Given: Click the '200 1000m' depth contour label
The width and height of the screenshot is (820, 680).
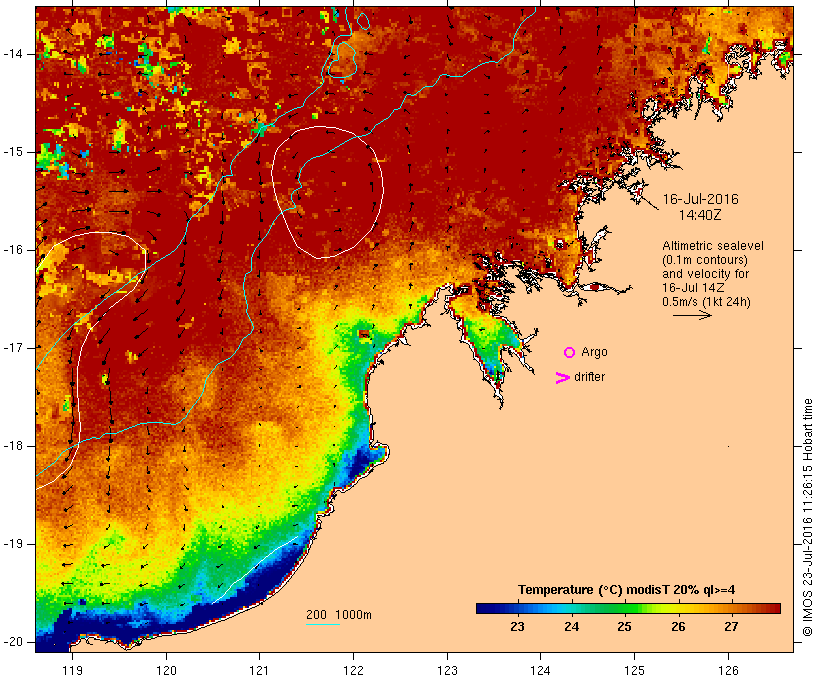Looking at the screenshot, I should [x=339, y=615].
